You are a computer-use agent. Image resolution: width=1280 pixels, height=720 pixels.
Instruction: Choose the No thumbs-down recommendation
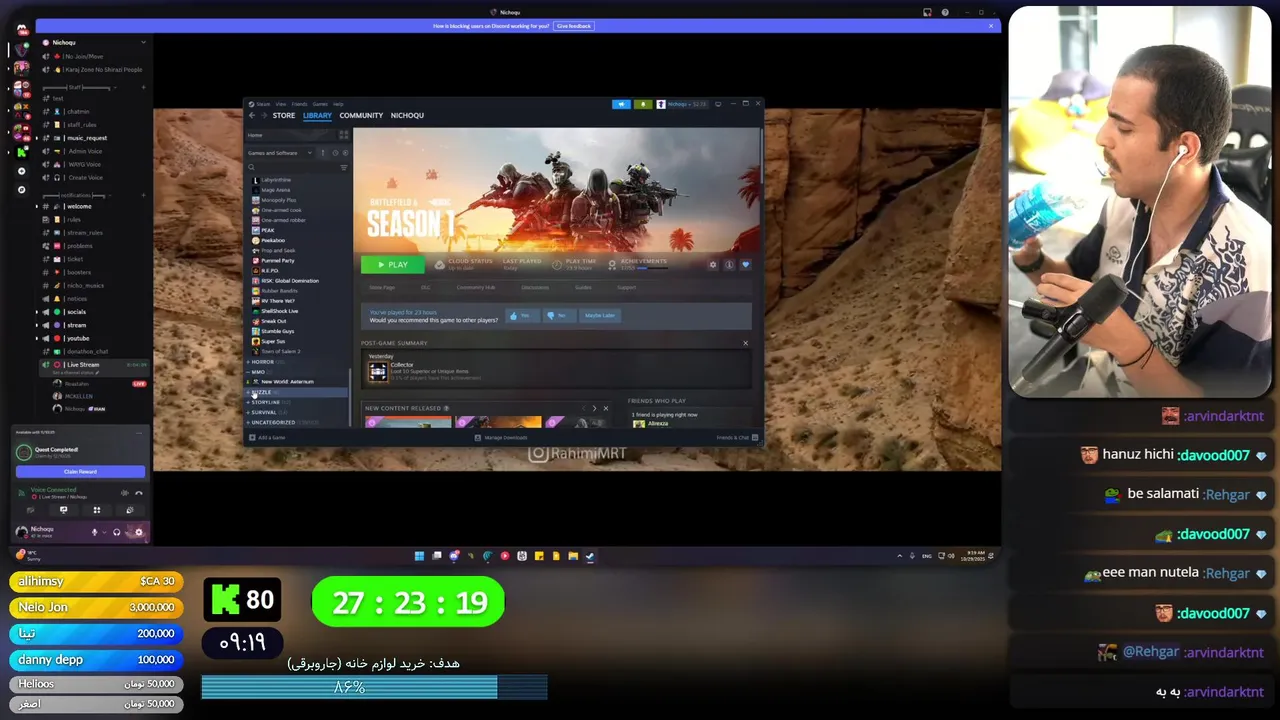pyautogui.click(x=559, y=315)
